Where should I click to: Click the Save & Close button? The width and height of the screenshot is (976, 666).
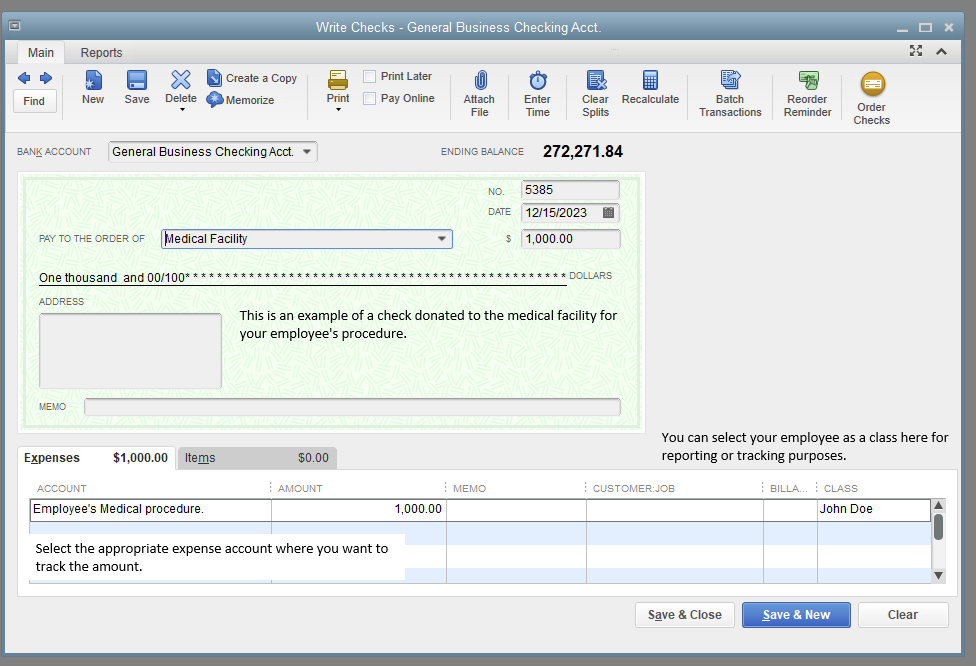click(684, 614)
